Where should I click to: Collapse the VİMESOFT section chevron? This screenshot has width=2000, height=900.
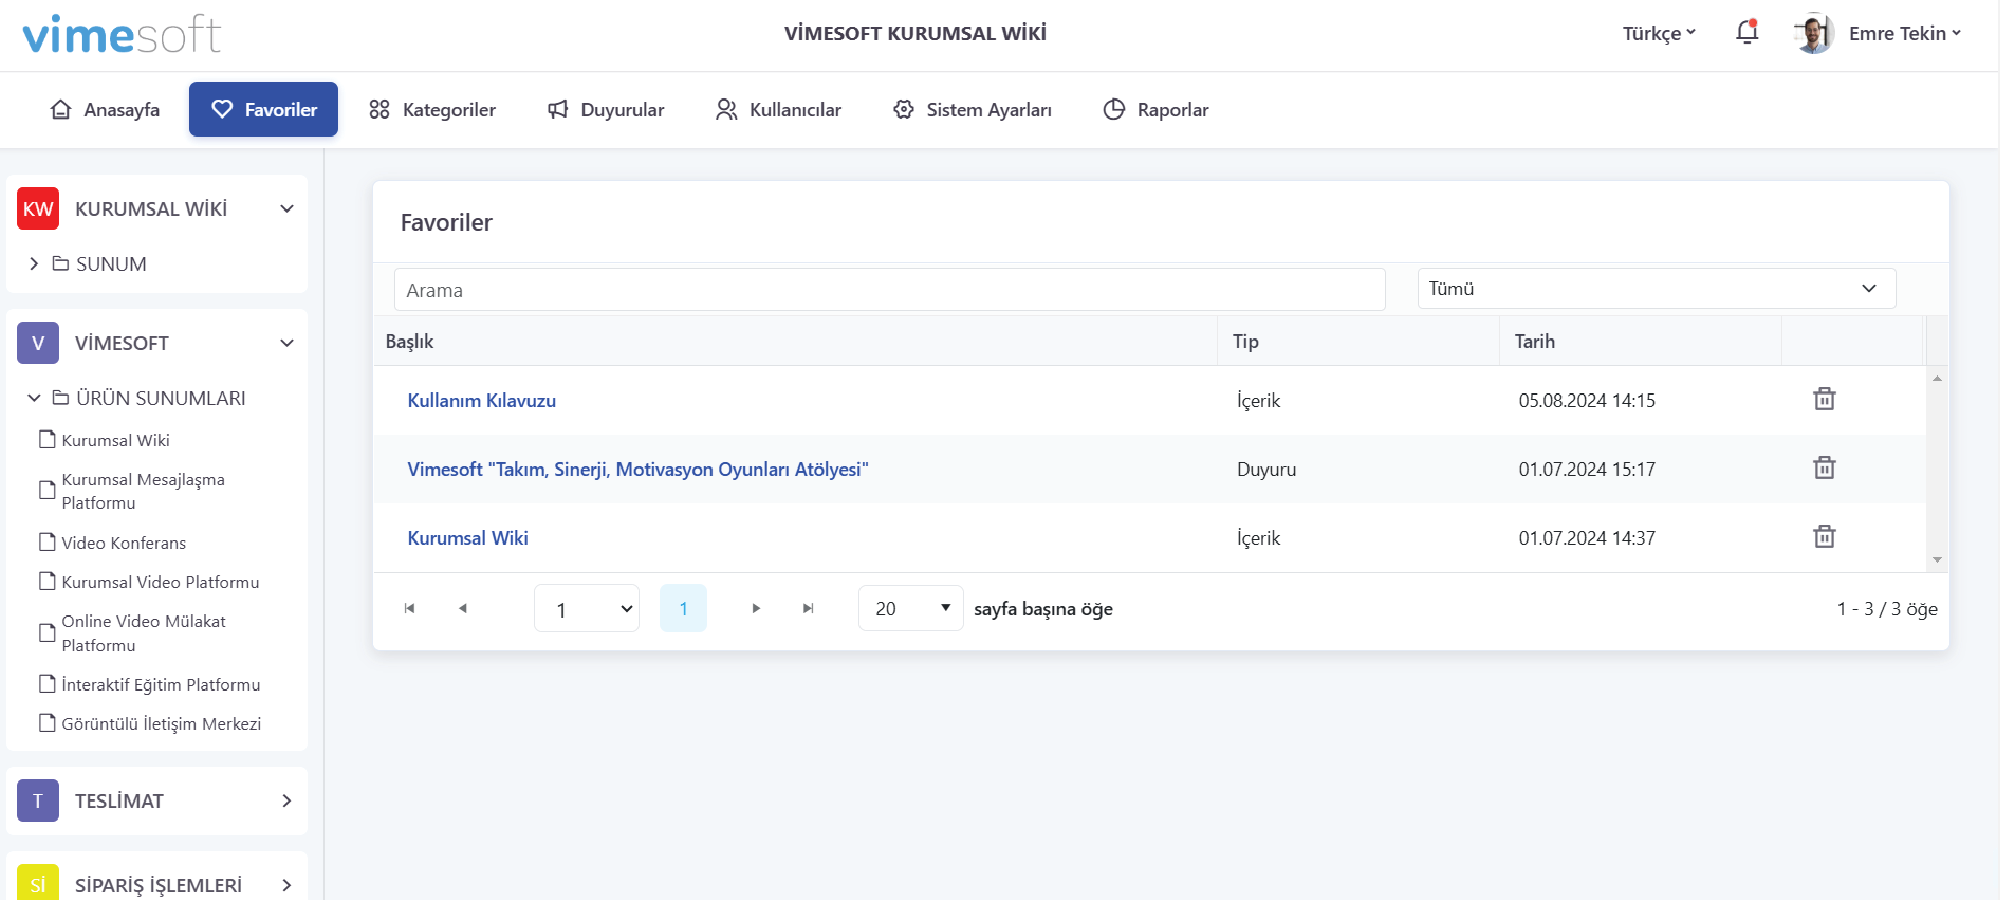tap(287, 343)
